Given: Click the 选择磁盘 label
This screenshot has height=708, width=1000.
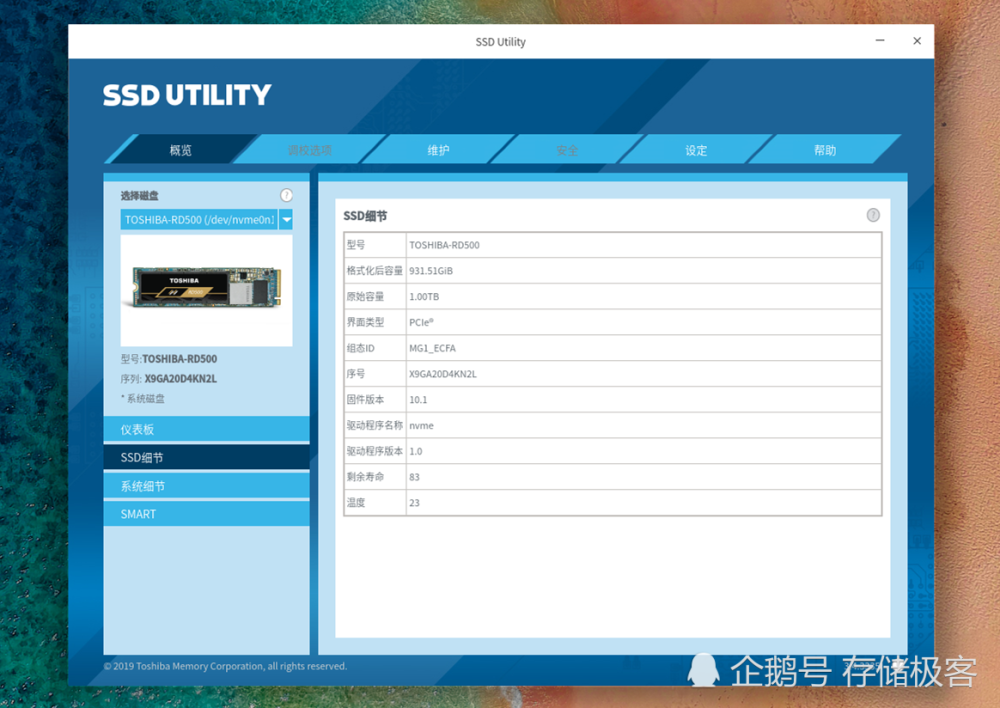Looking at the screenshot, I should 140,195.
